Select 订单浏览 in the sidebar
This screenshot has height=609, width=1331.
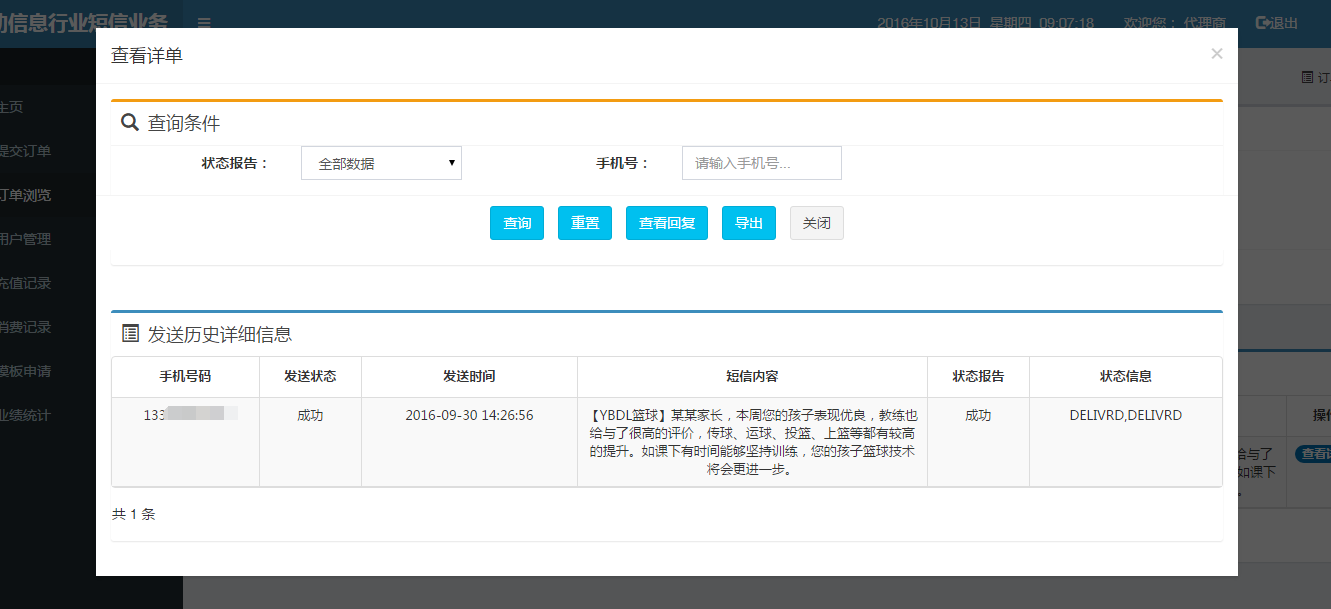point(26,195)
